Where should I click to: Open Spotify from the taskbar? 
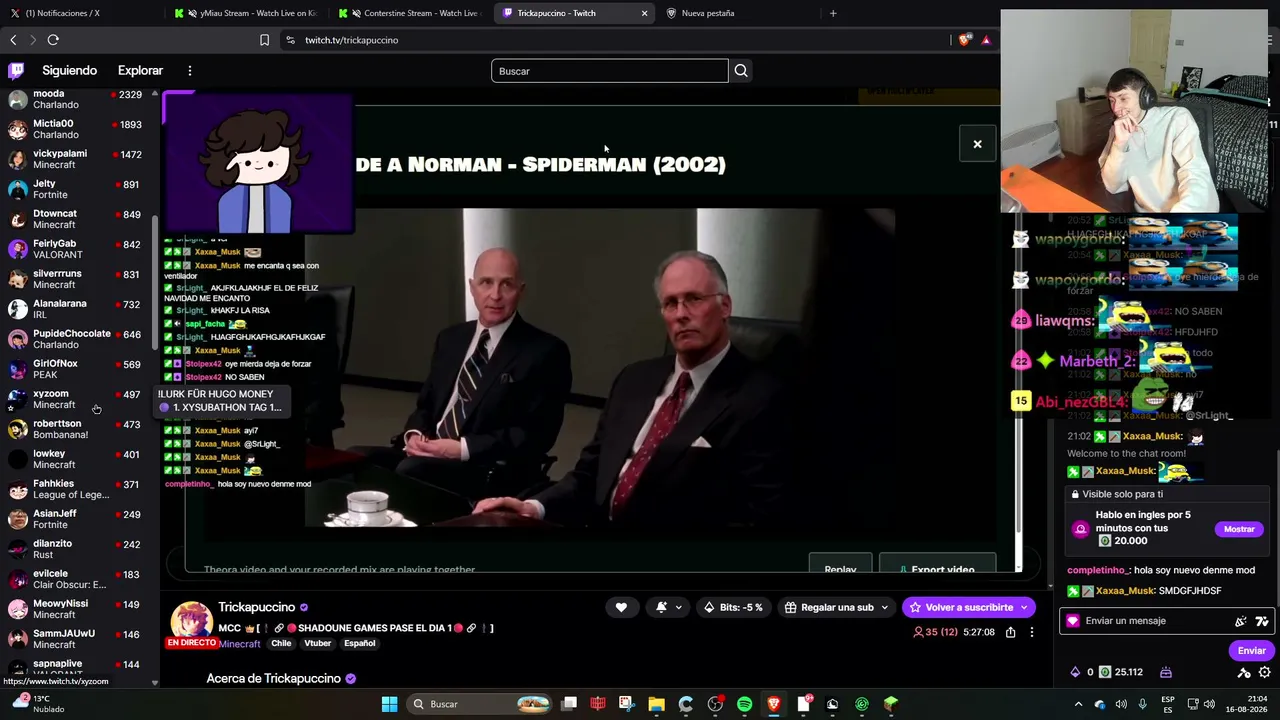pyautogui.click(x=744, y=704)
